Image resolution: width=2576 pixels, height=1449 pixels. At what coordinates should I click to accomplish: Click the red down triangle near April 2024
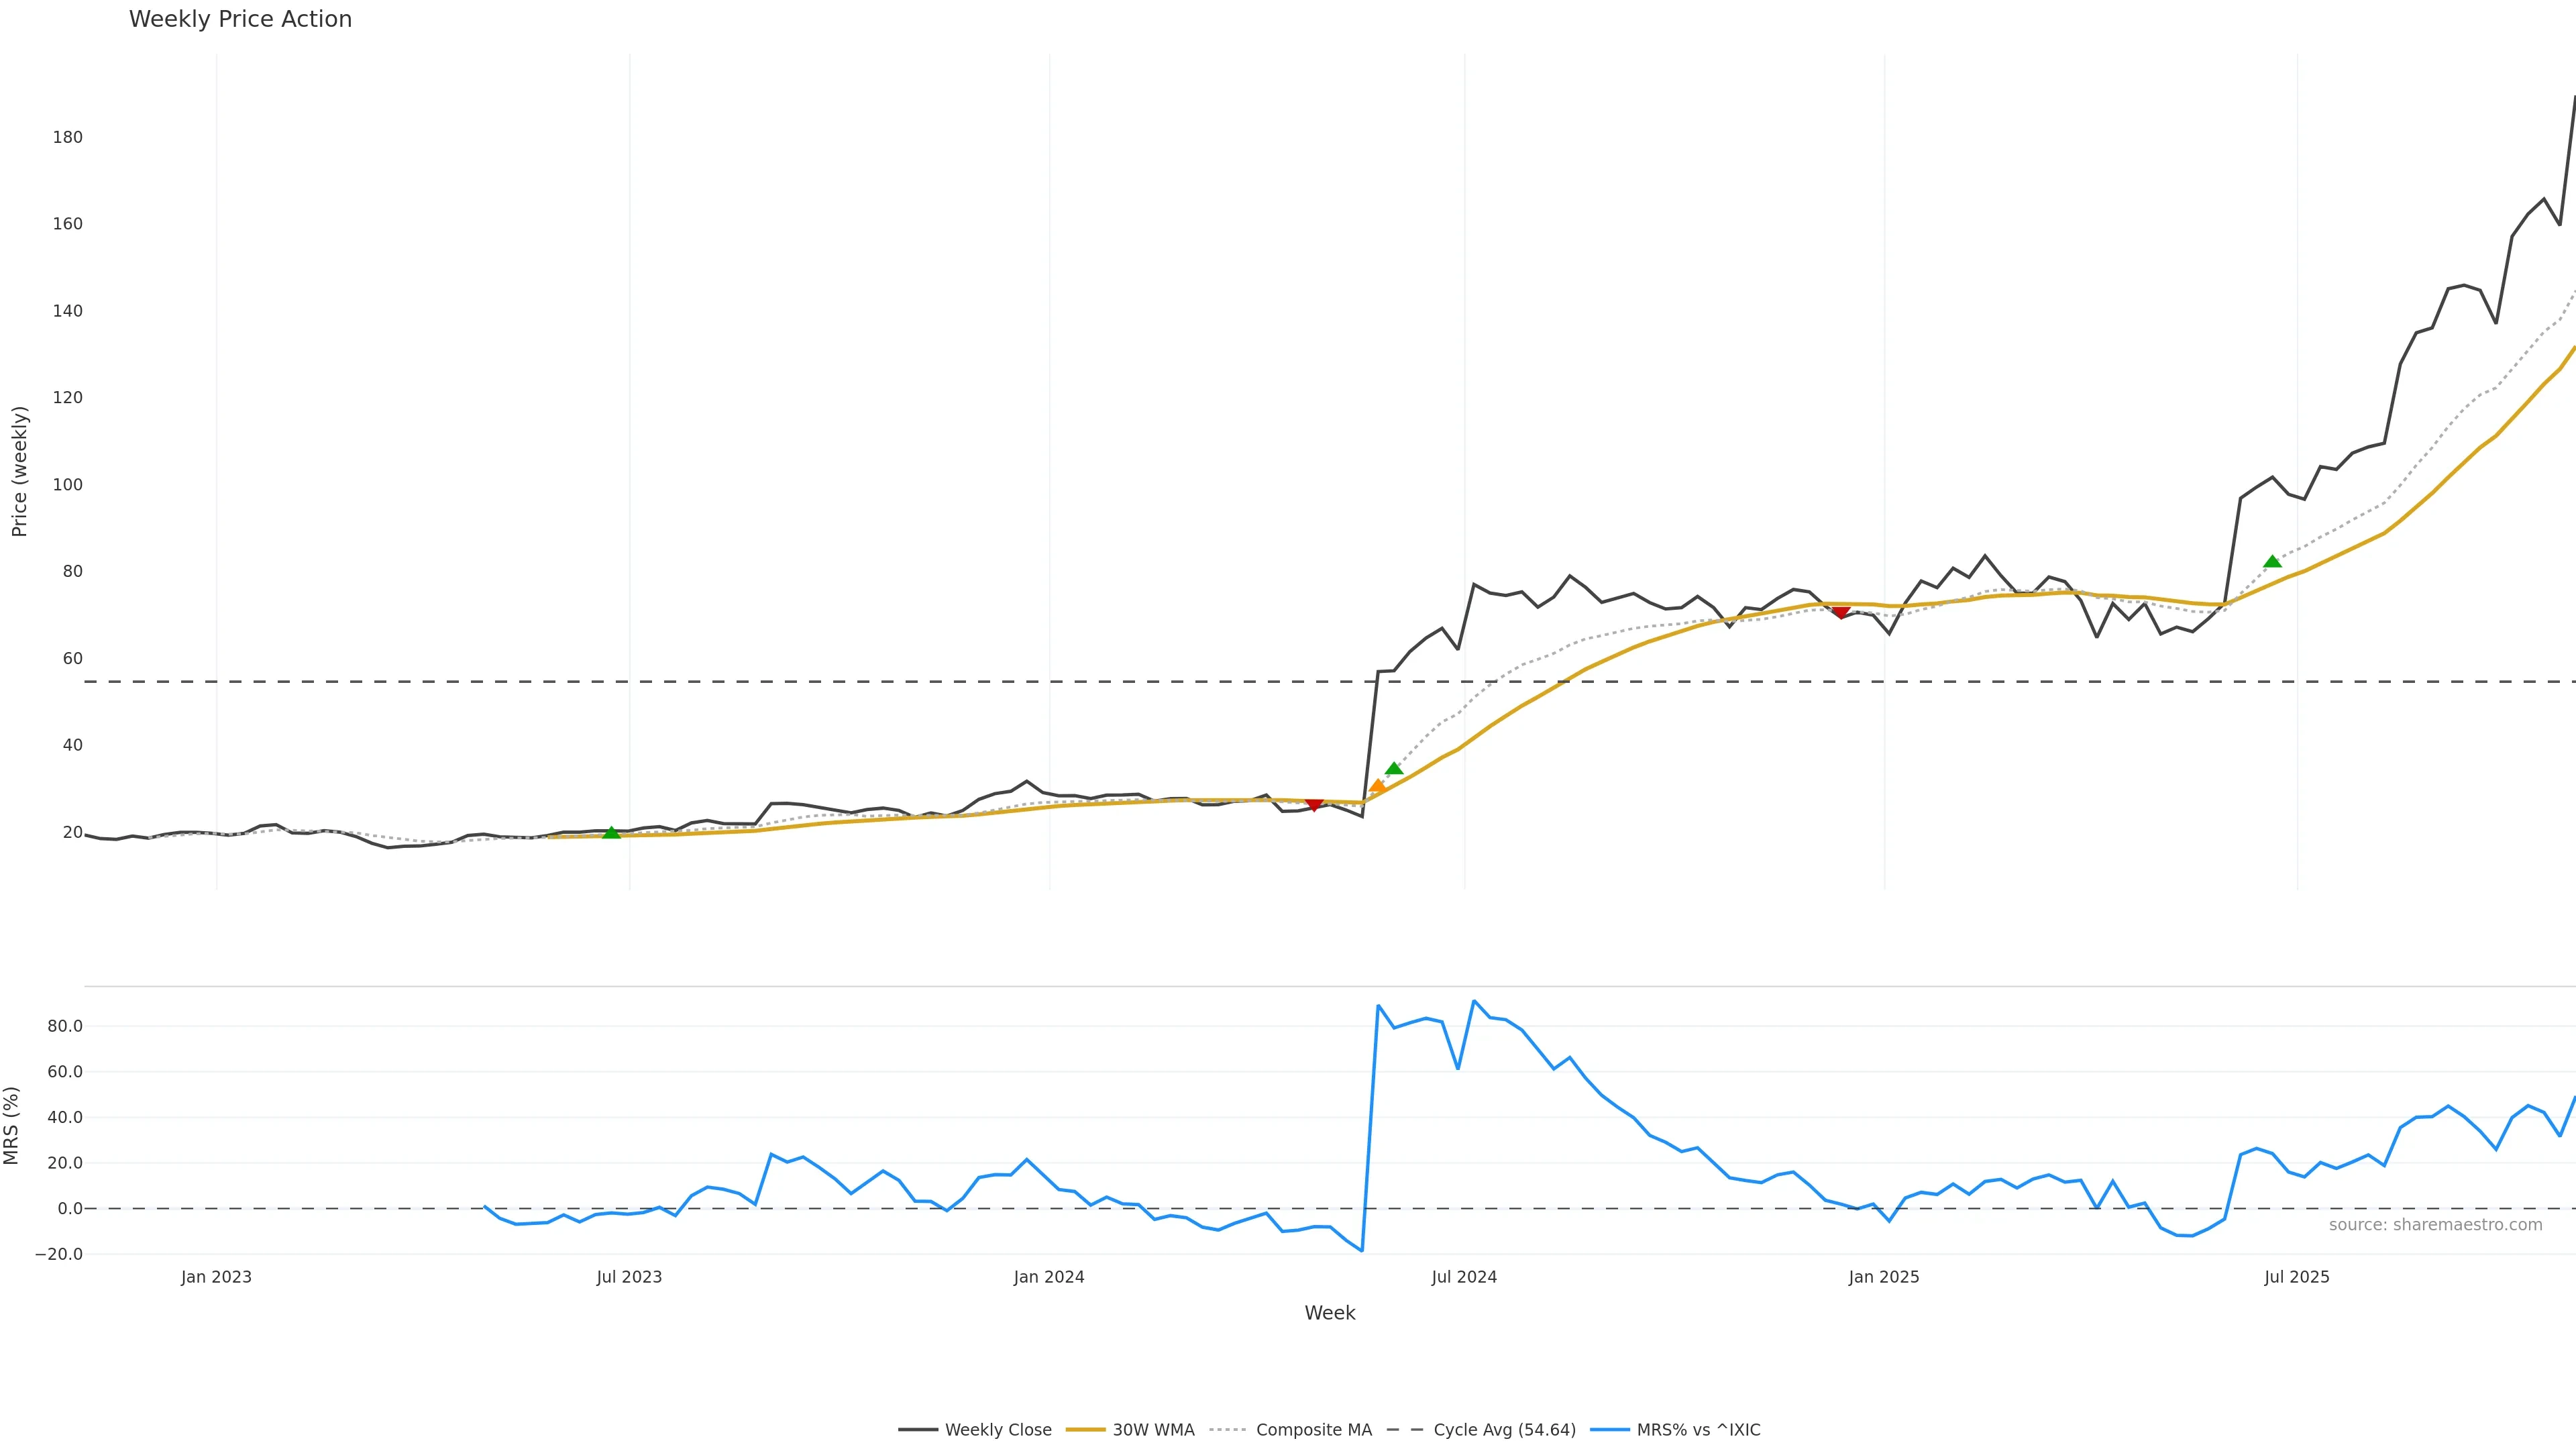1314,805
